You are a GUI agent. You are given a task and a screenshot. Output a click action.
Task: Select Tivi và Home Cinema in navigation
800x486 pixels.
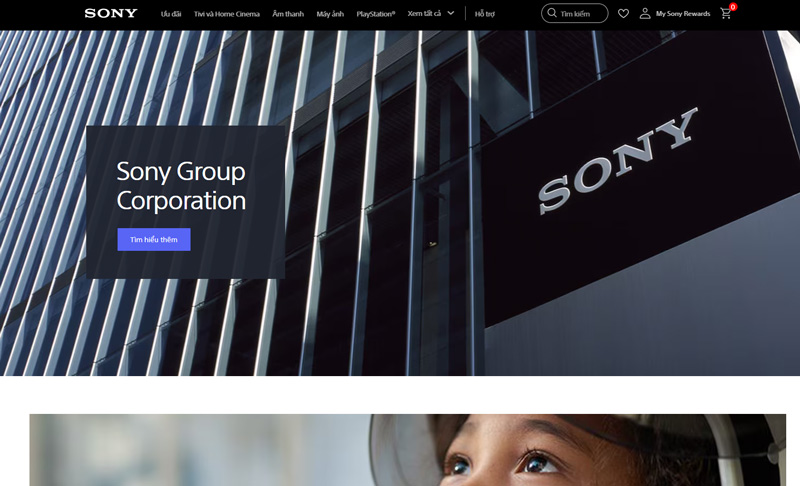click(226, 14)
